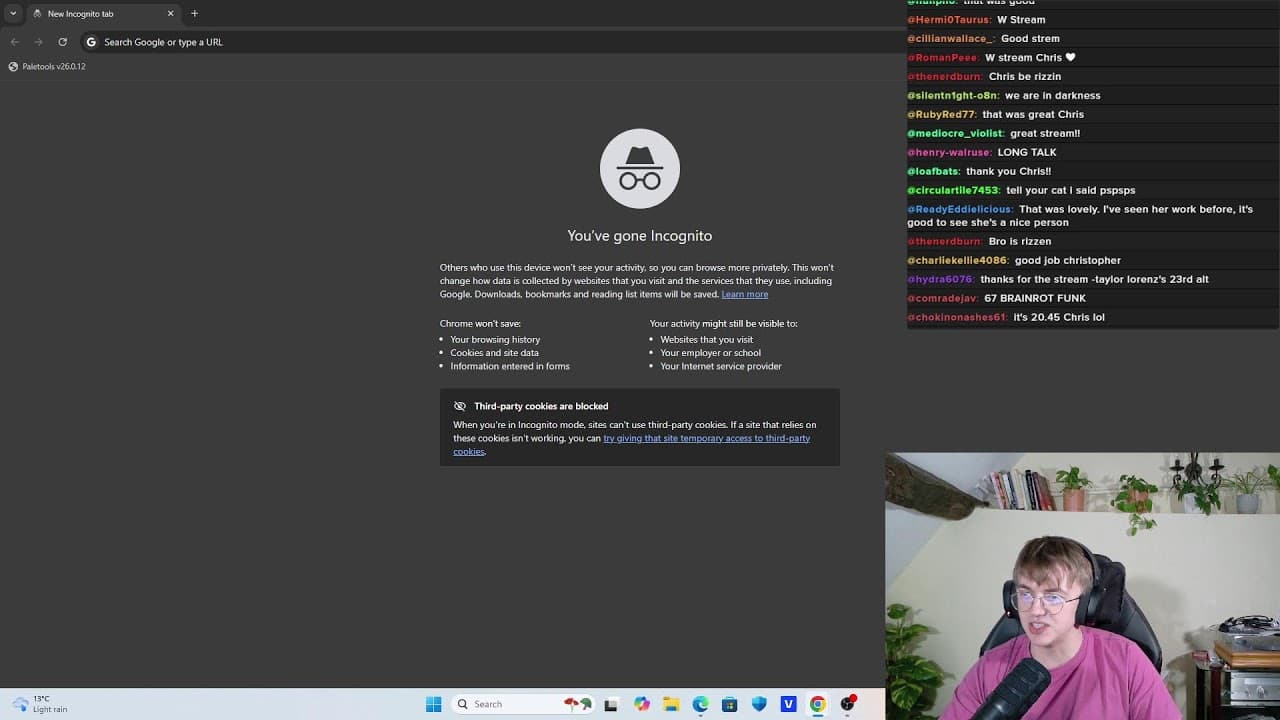The image size is (1280, 720).
Task: Click the Incognito hat and glasses icon
Action: (x=640, y=168)
